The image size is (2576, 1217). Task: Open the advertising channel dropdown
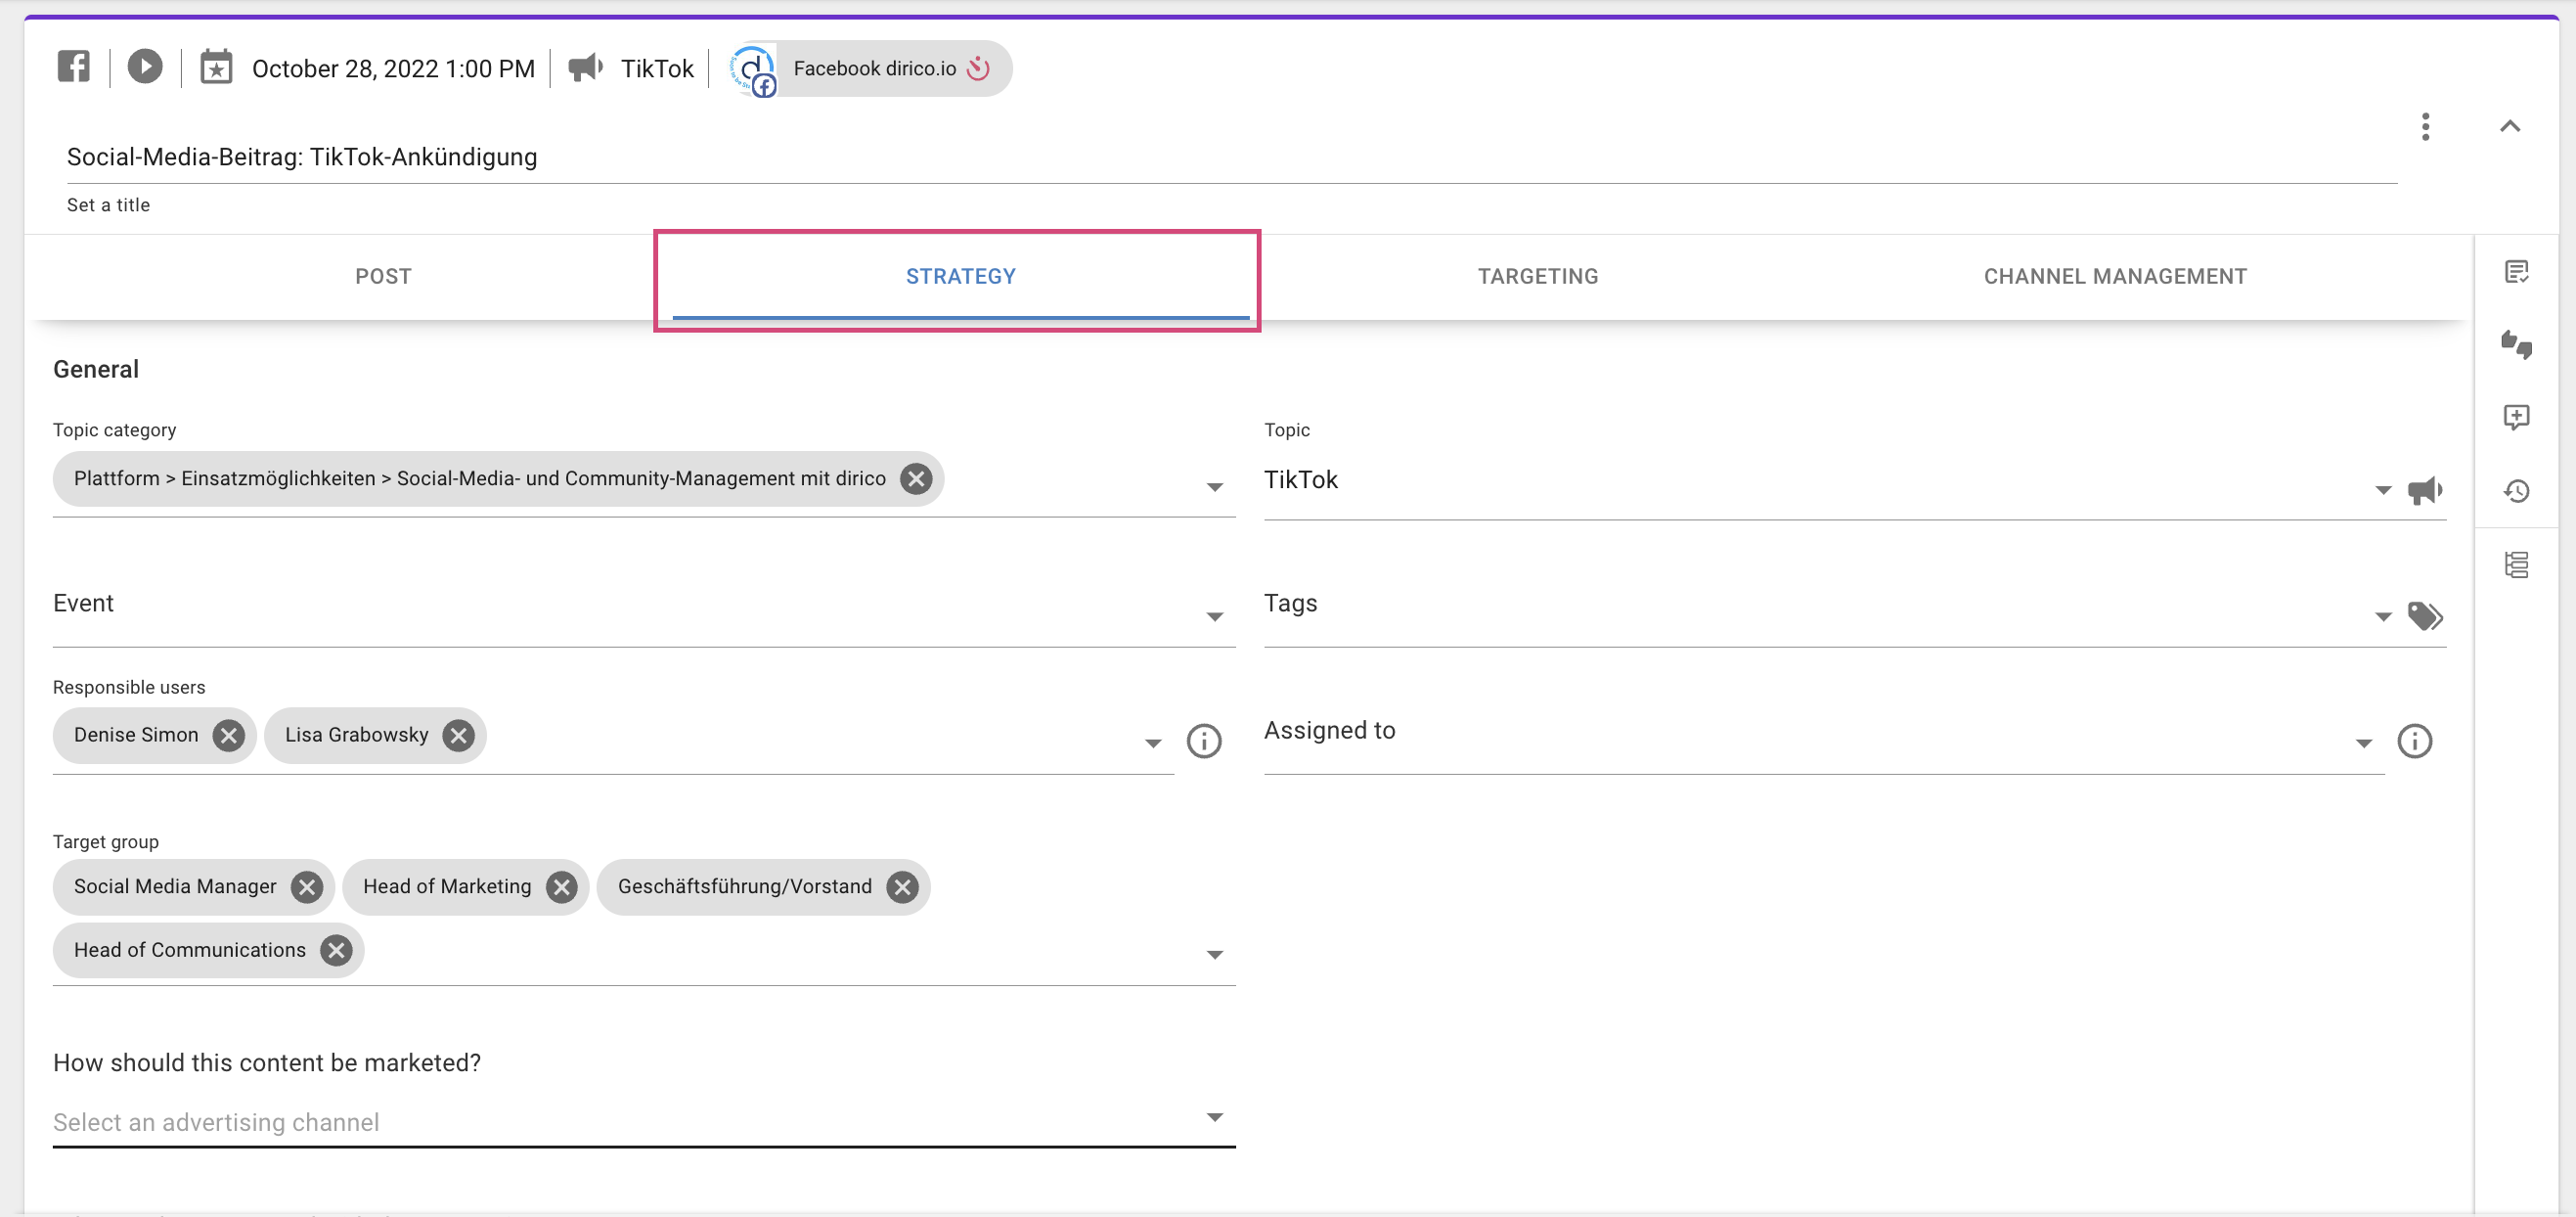click(x=1213, y=1116)
